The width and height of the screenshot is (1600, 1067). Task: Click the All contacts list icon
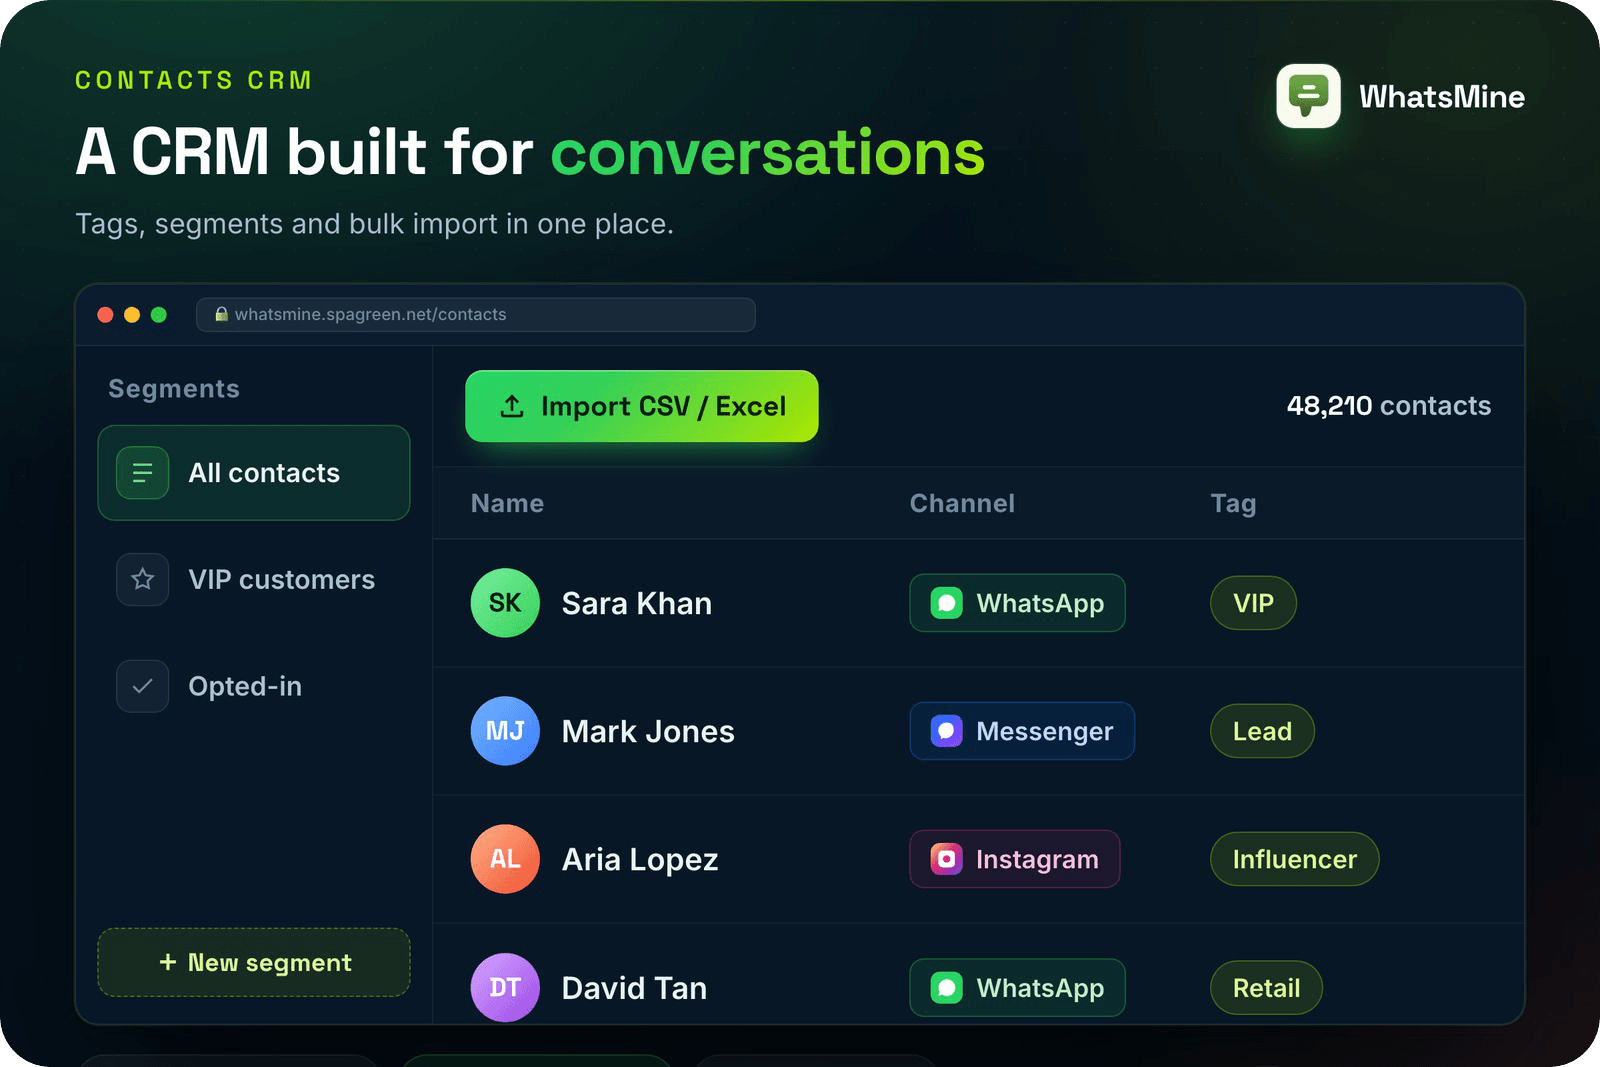click(x=142, y=473)
